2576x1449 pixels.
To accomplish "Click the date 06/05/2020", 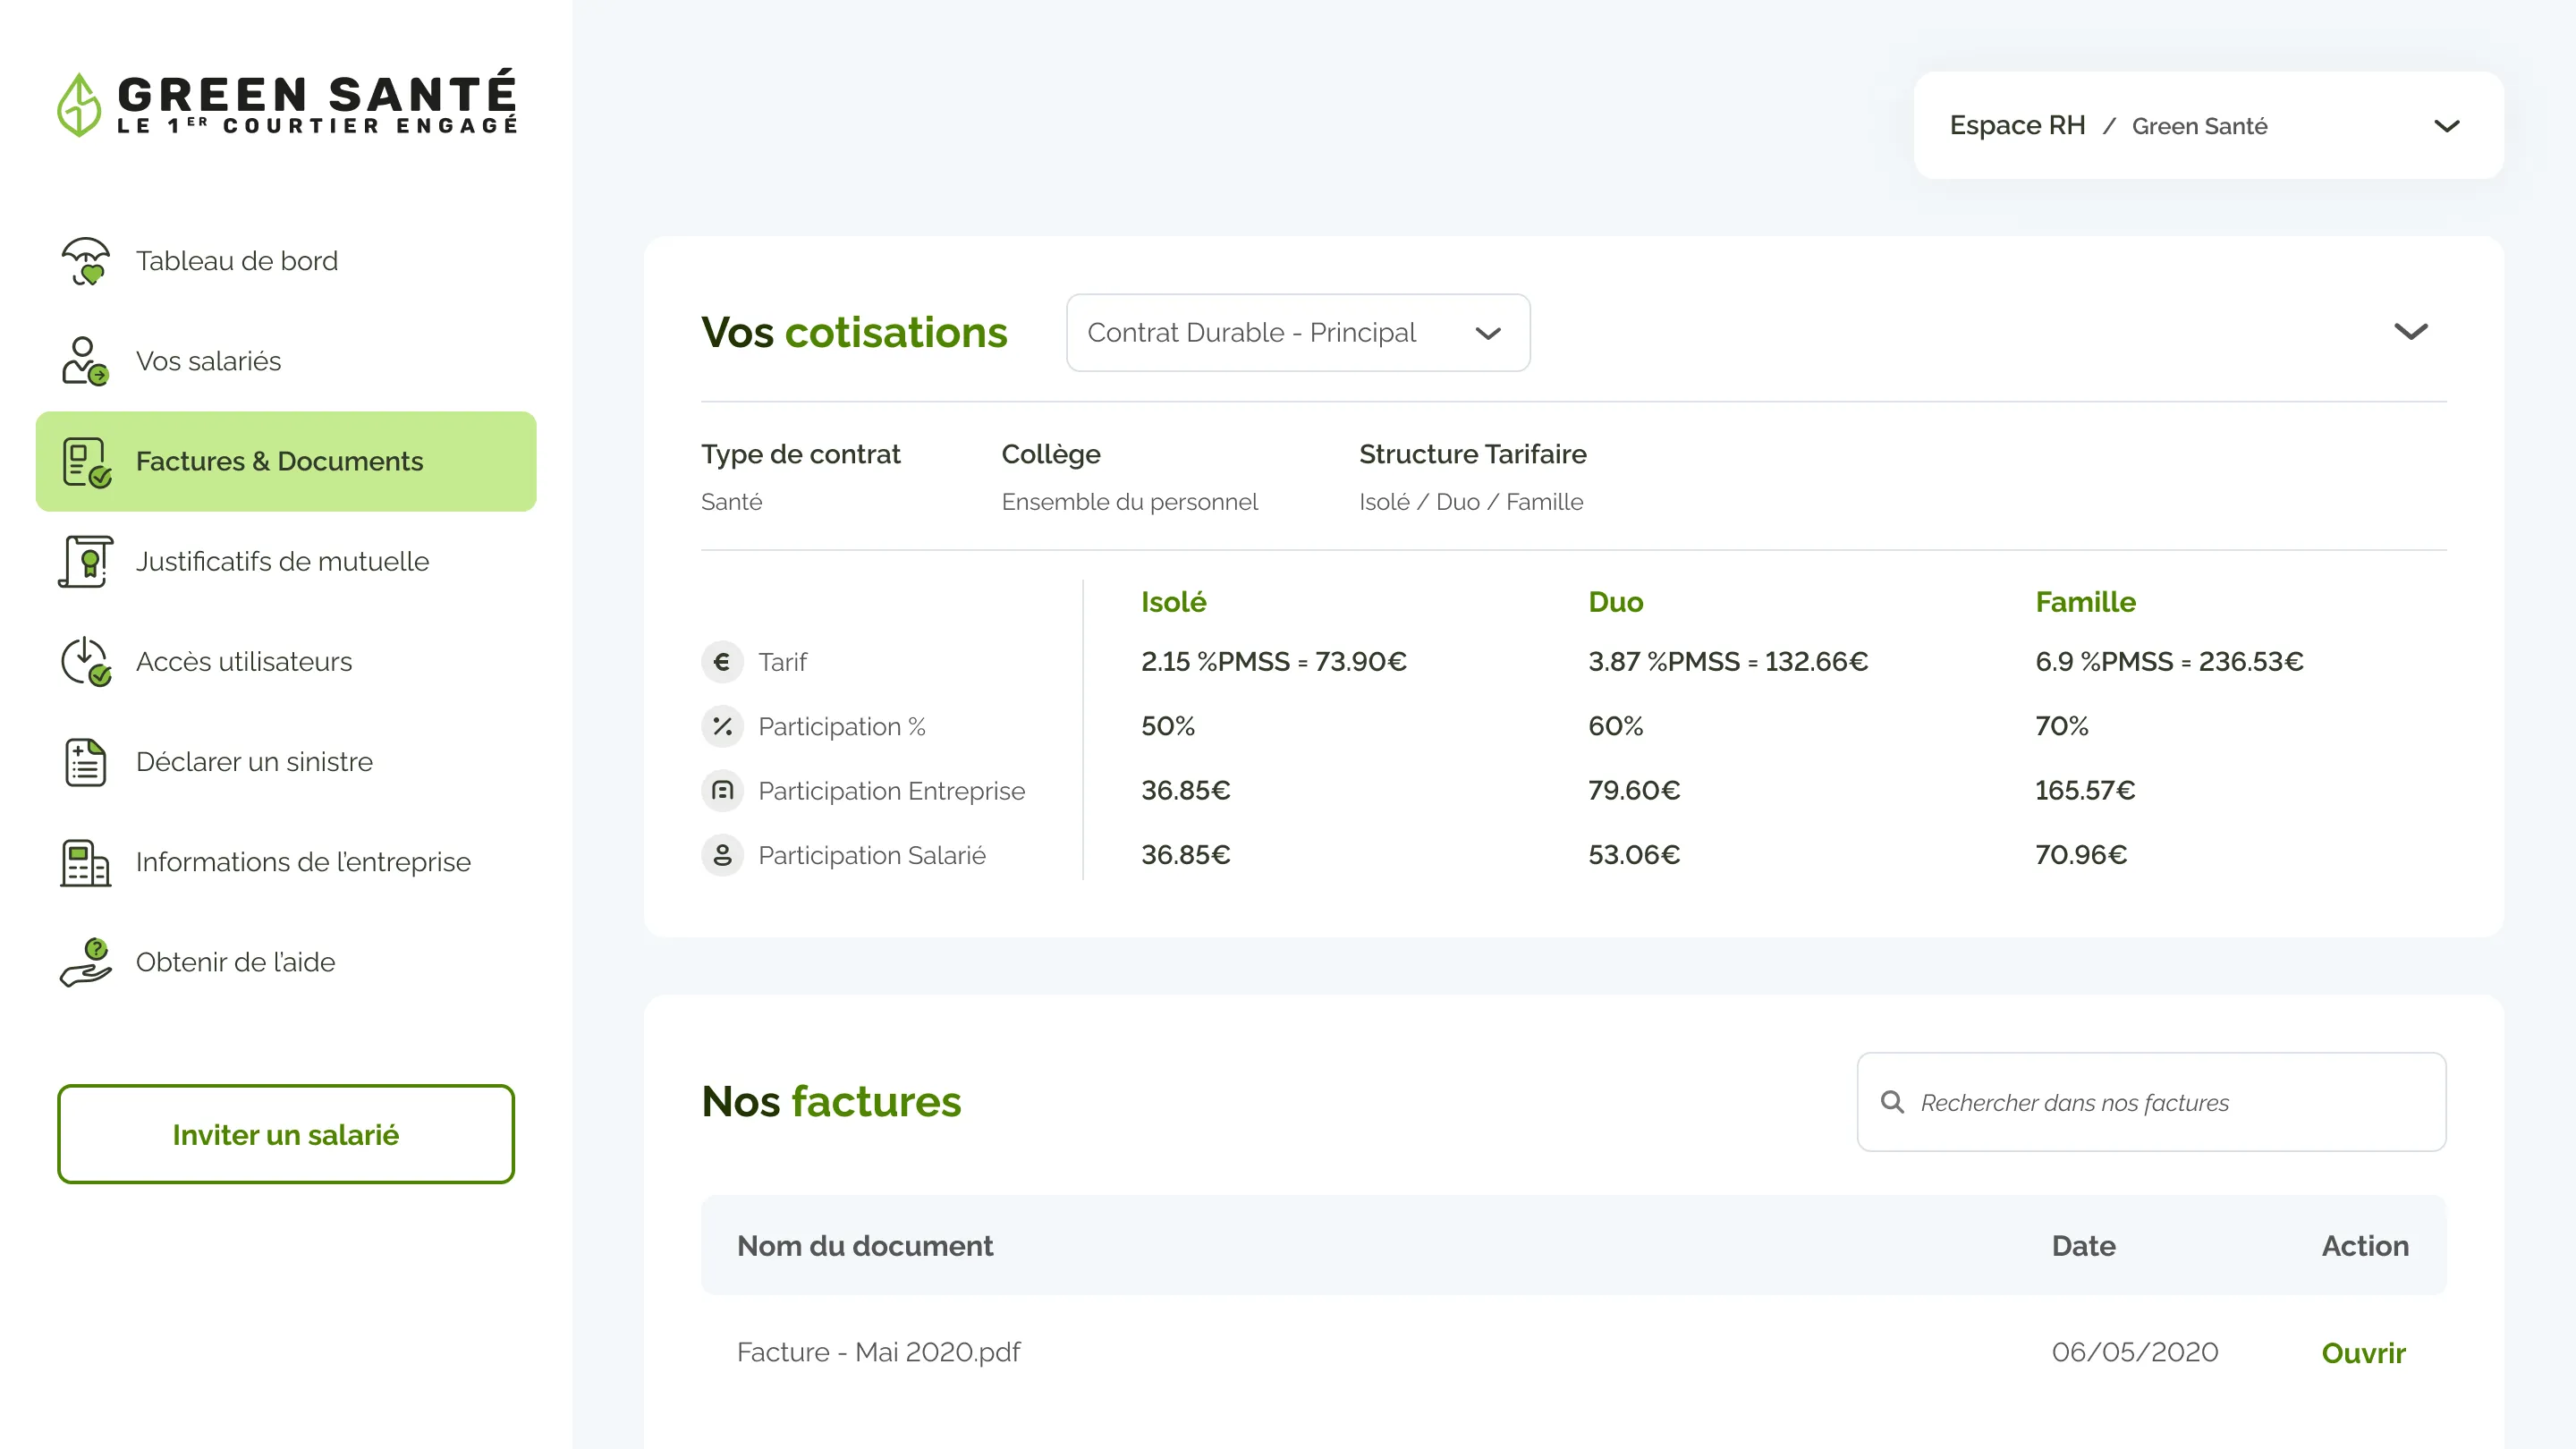I will tap(2135, 1352).
